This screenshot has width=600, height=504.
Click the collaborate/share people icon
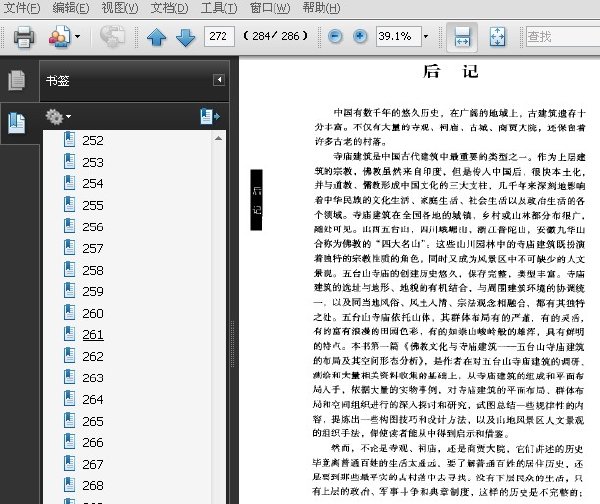[59, 37]
